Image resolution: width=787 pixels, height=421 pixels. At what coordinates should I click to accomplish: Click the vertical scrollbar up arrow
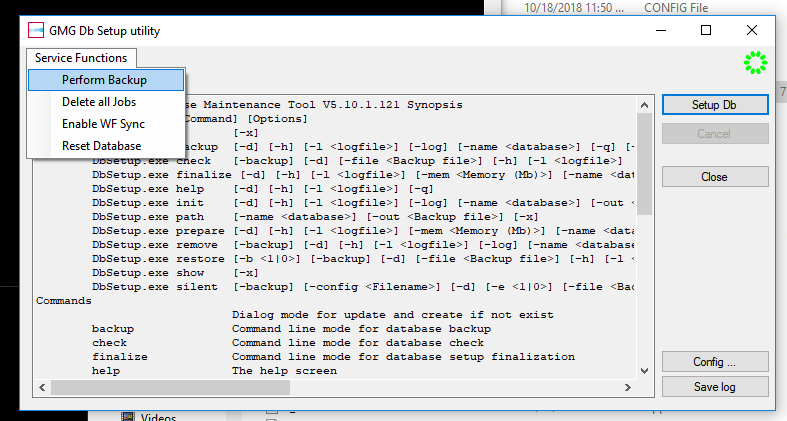(x=644, y=105)
